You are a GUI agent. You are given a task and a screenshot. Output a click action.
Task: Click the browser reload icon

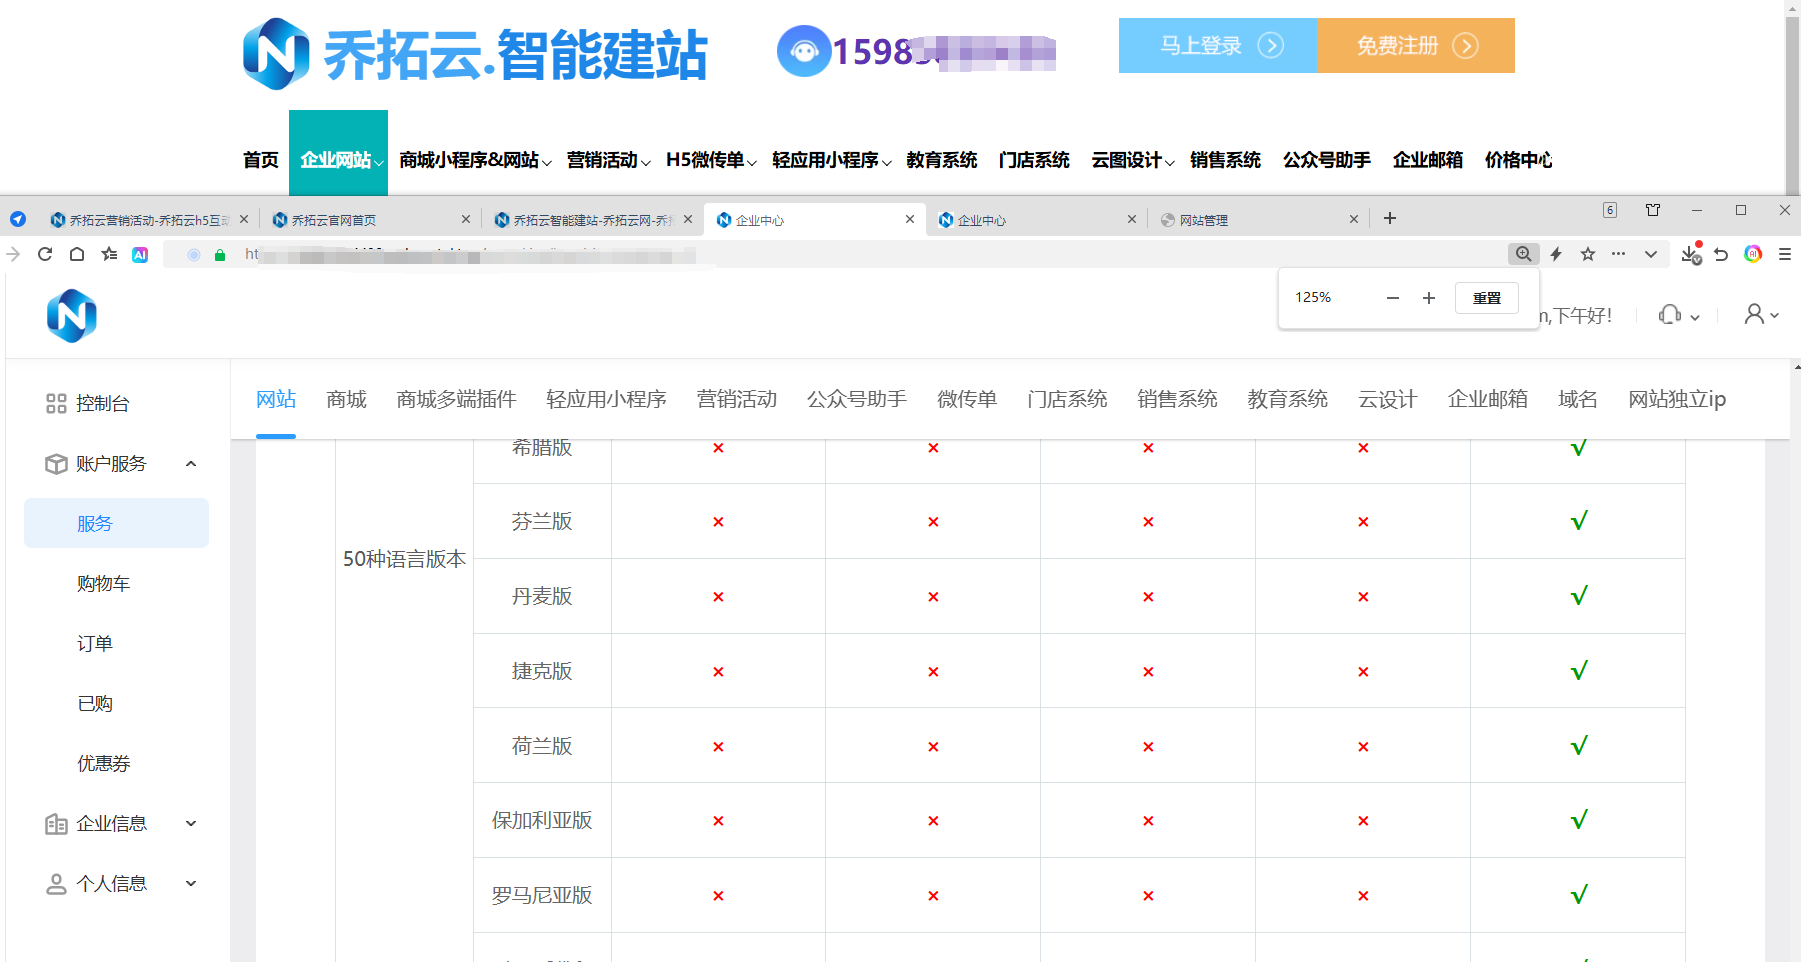[45, 254]
